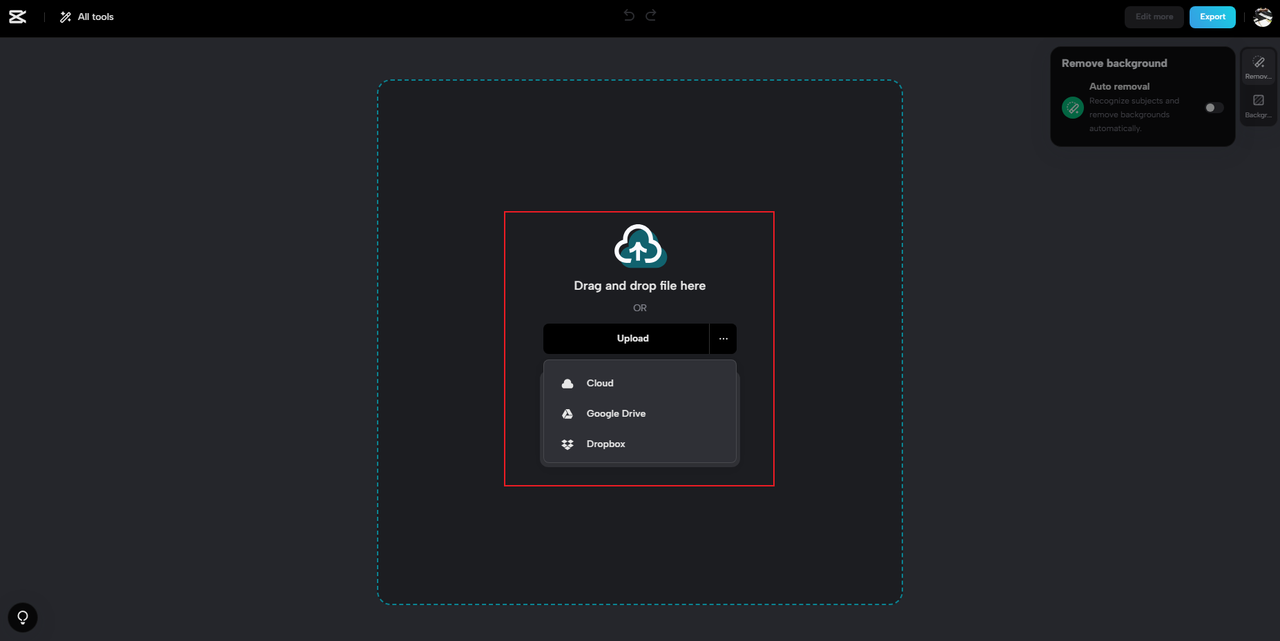Click the Upload button
1280x641 pixels.
(x=626, y=339)
